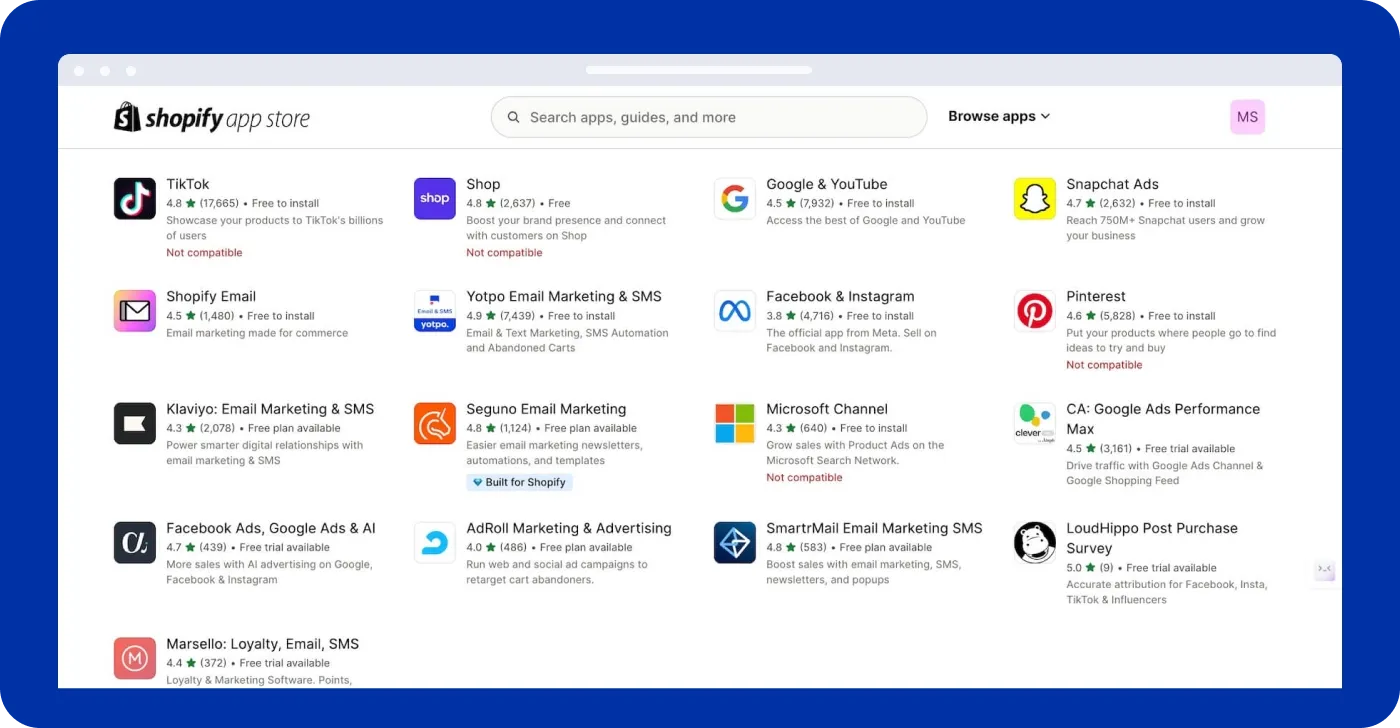Image resolution: width=1400 pixels, height=728 pixels.
Task: Click the TikTok app icon
Action: point(134,199)
